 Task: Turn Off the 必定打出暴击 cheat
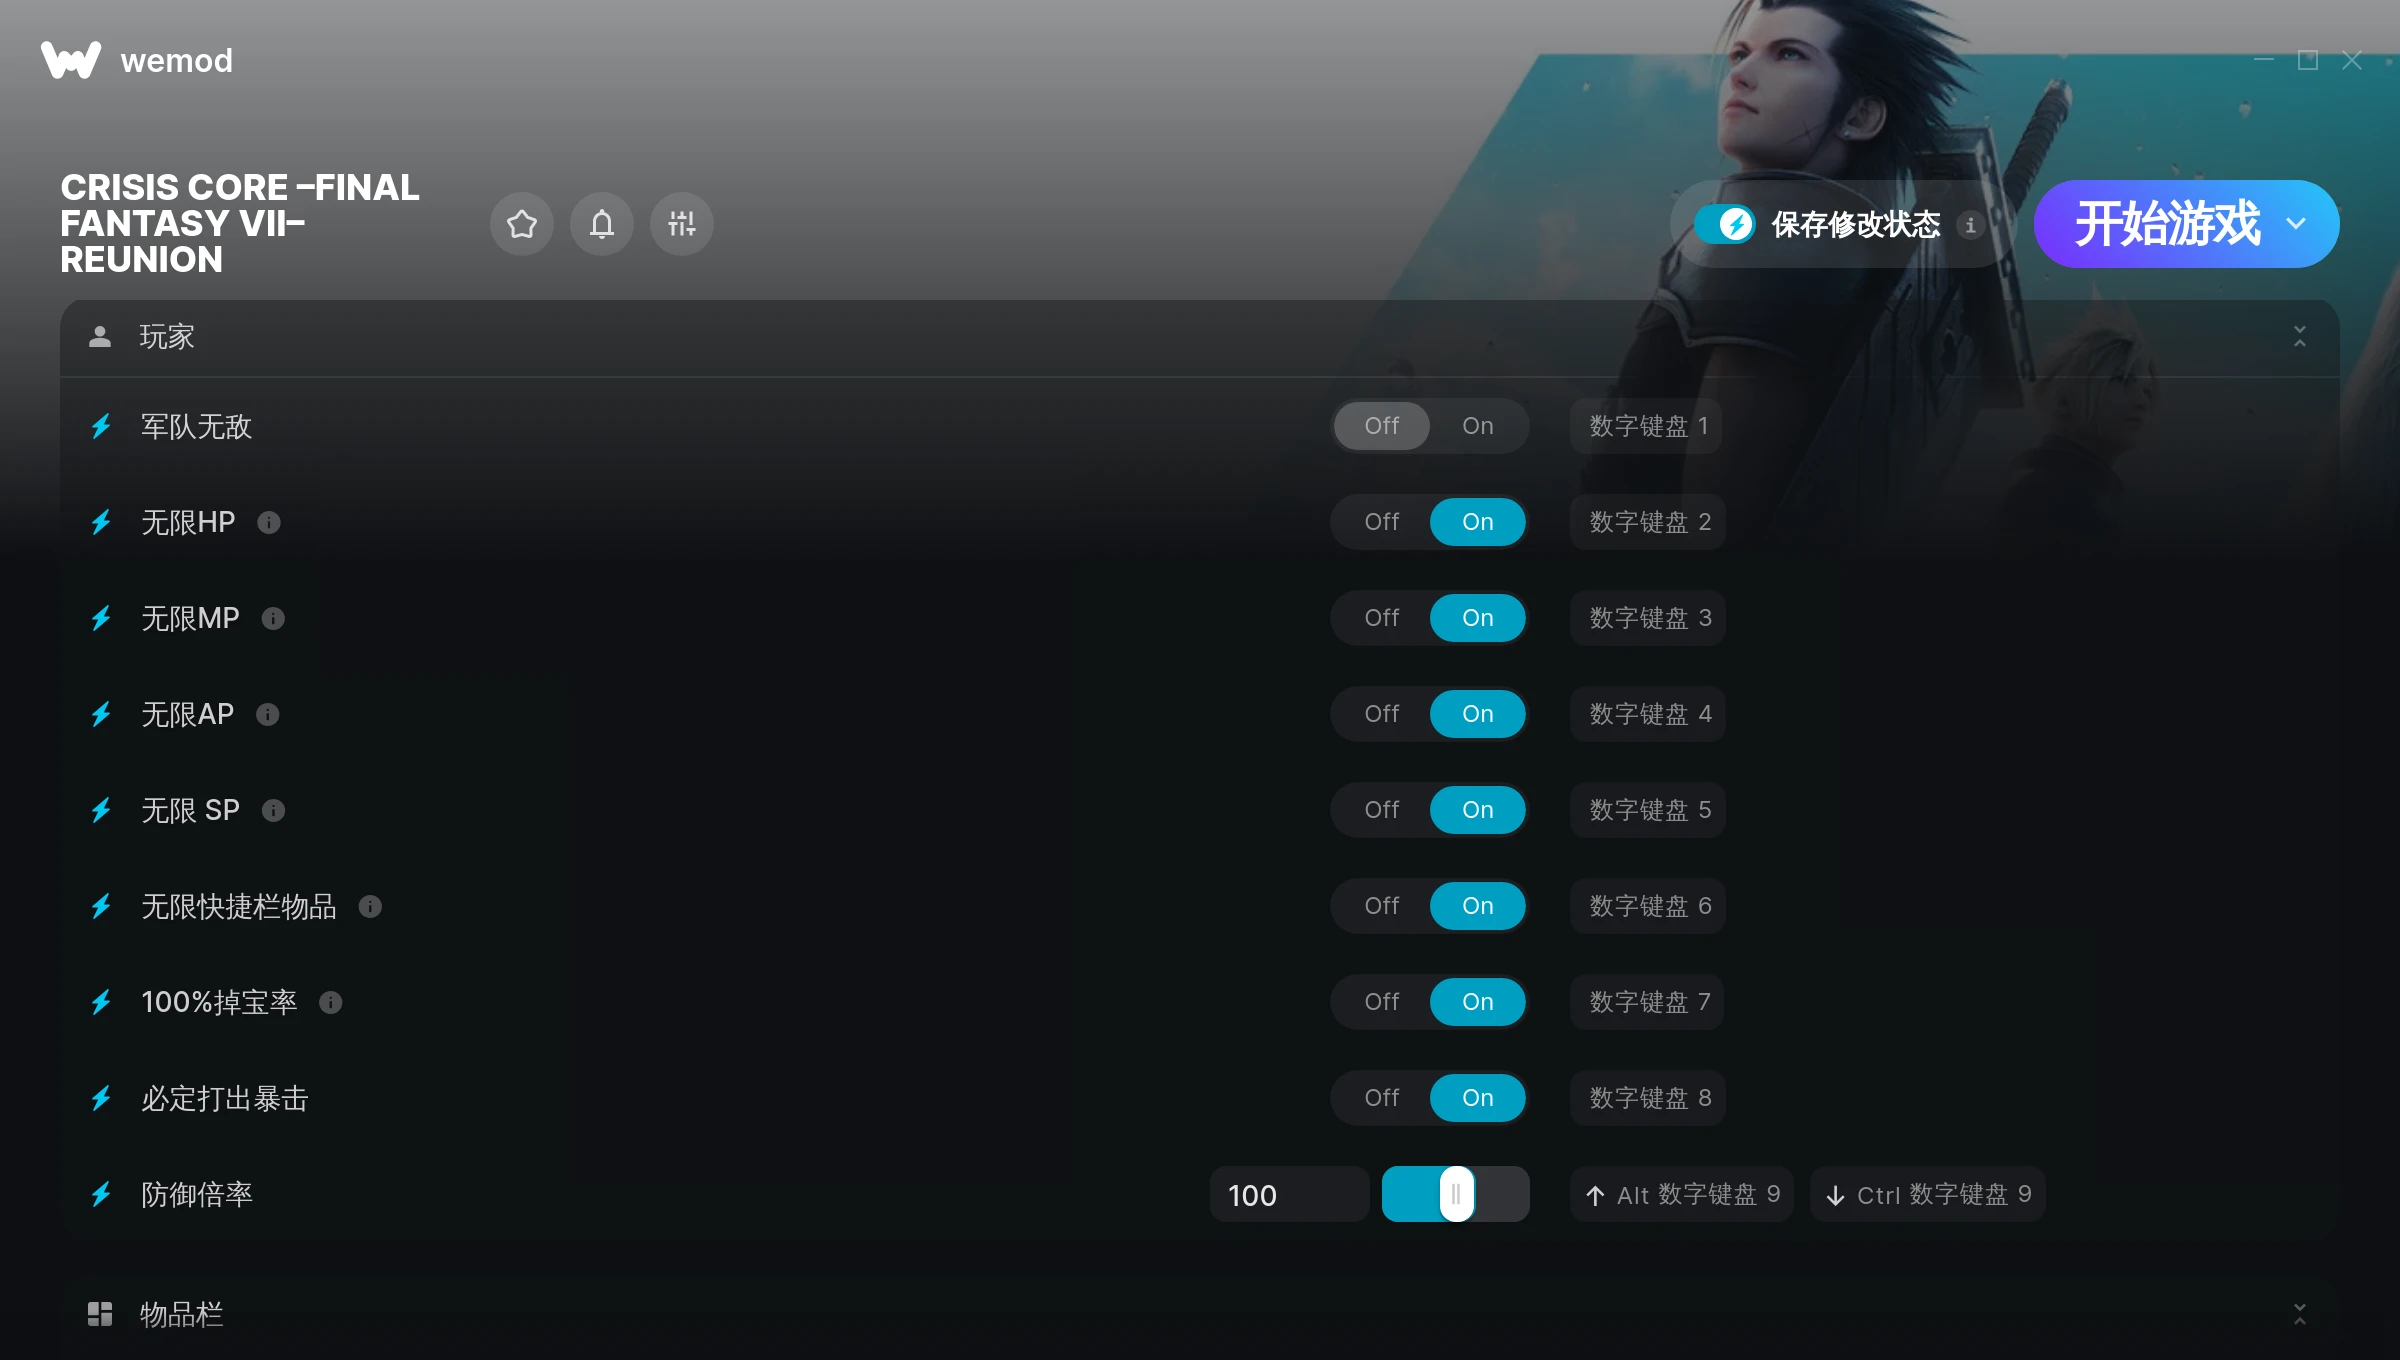coord(1381,1098)
